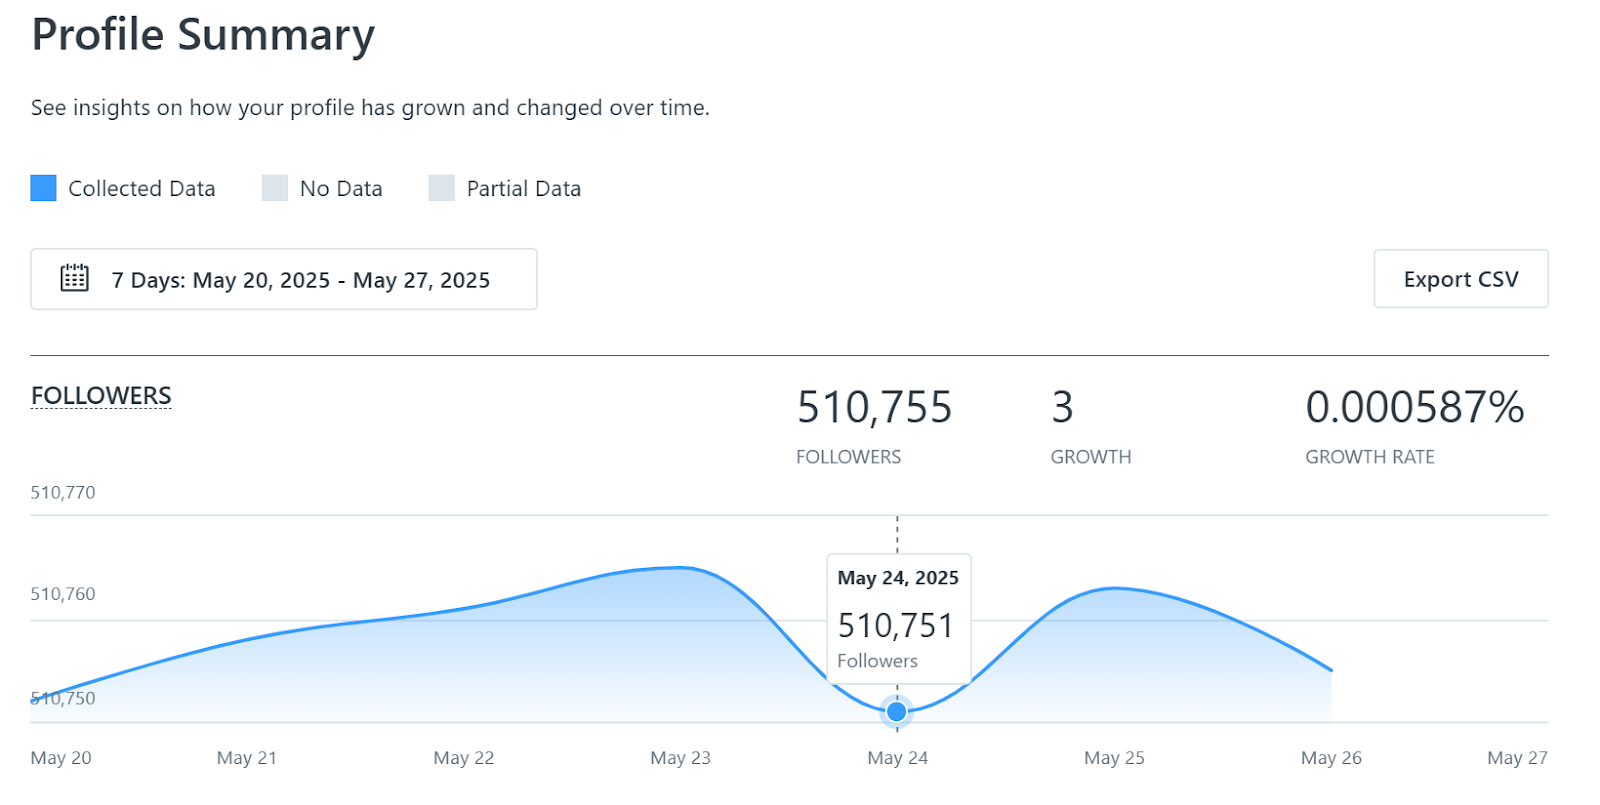This screenshot has width=1600, height=805.
Task: Click the 510,755 followers total
Action: click(875, 408)
